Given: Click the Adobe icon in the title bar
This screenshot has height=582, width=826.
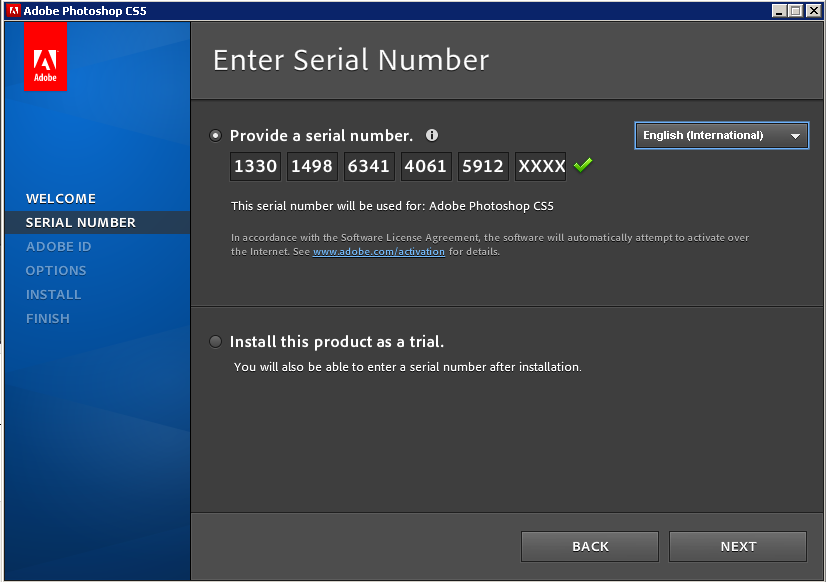Looking at the screenshot, I should click(13, 11).
